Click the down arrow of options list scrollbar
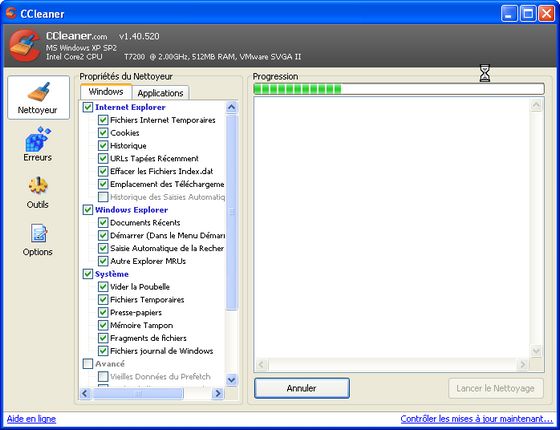This screenshot has width=560, height=430. click(231, 380)
